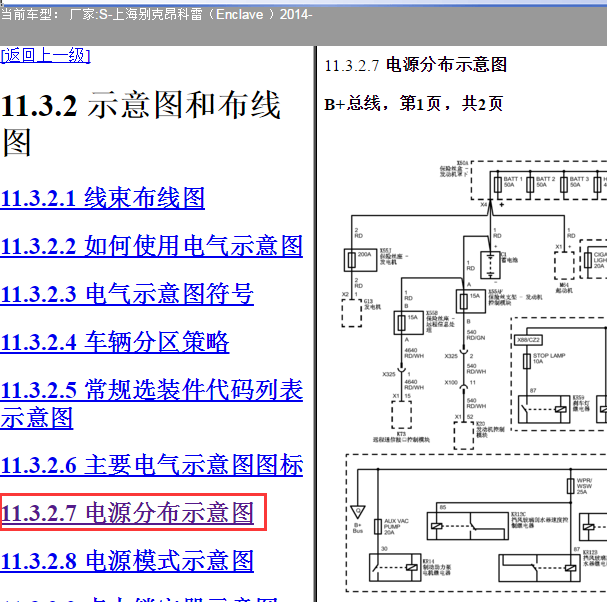The image size is (607, 602).
Task: Open 11.3.2.7 电源分布示意图 link
Action: [x=127, y=513]
